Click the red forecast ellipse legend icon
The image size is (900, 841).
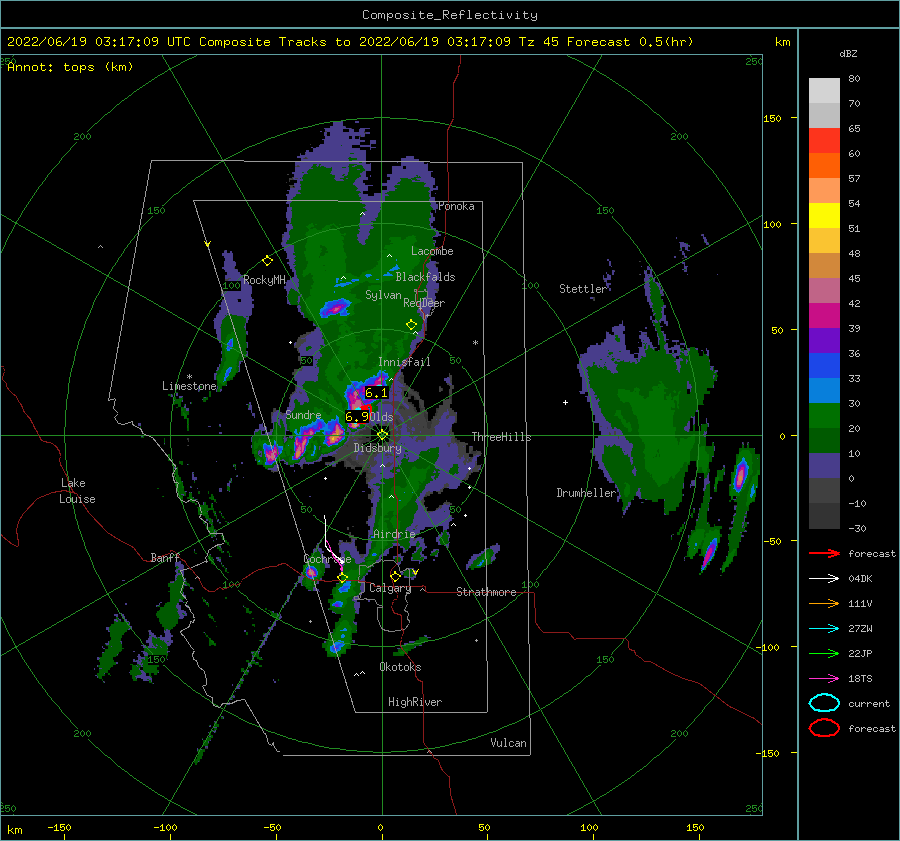(824, 728)
